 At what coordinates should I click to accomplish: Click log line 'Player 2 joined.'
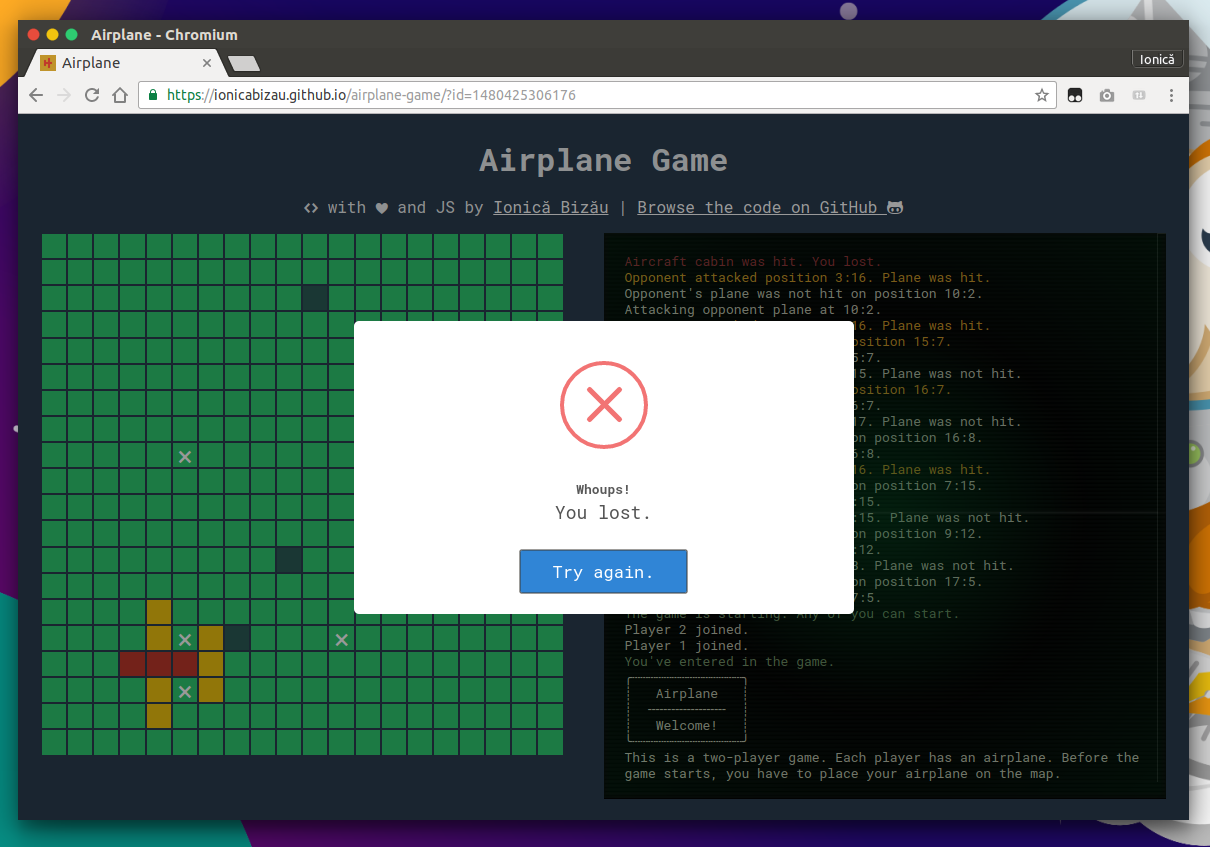point(686,630)
